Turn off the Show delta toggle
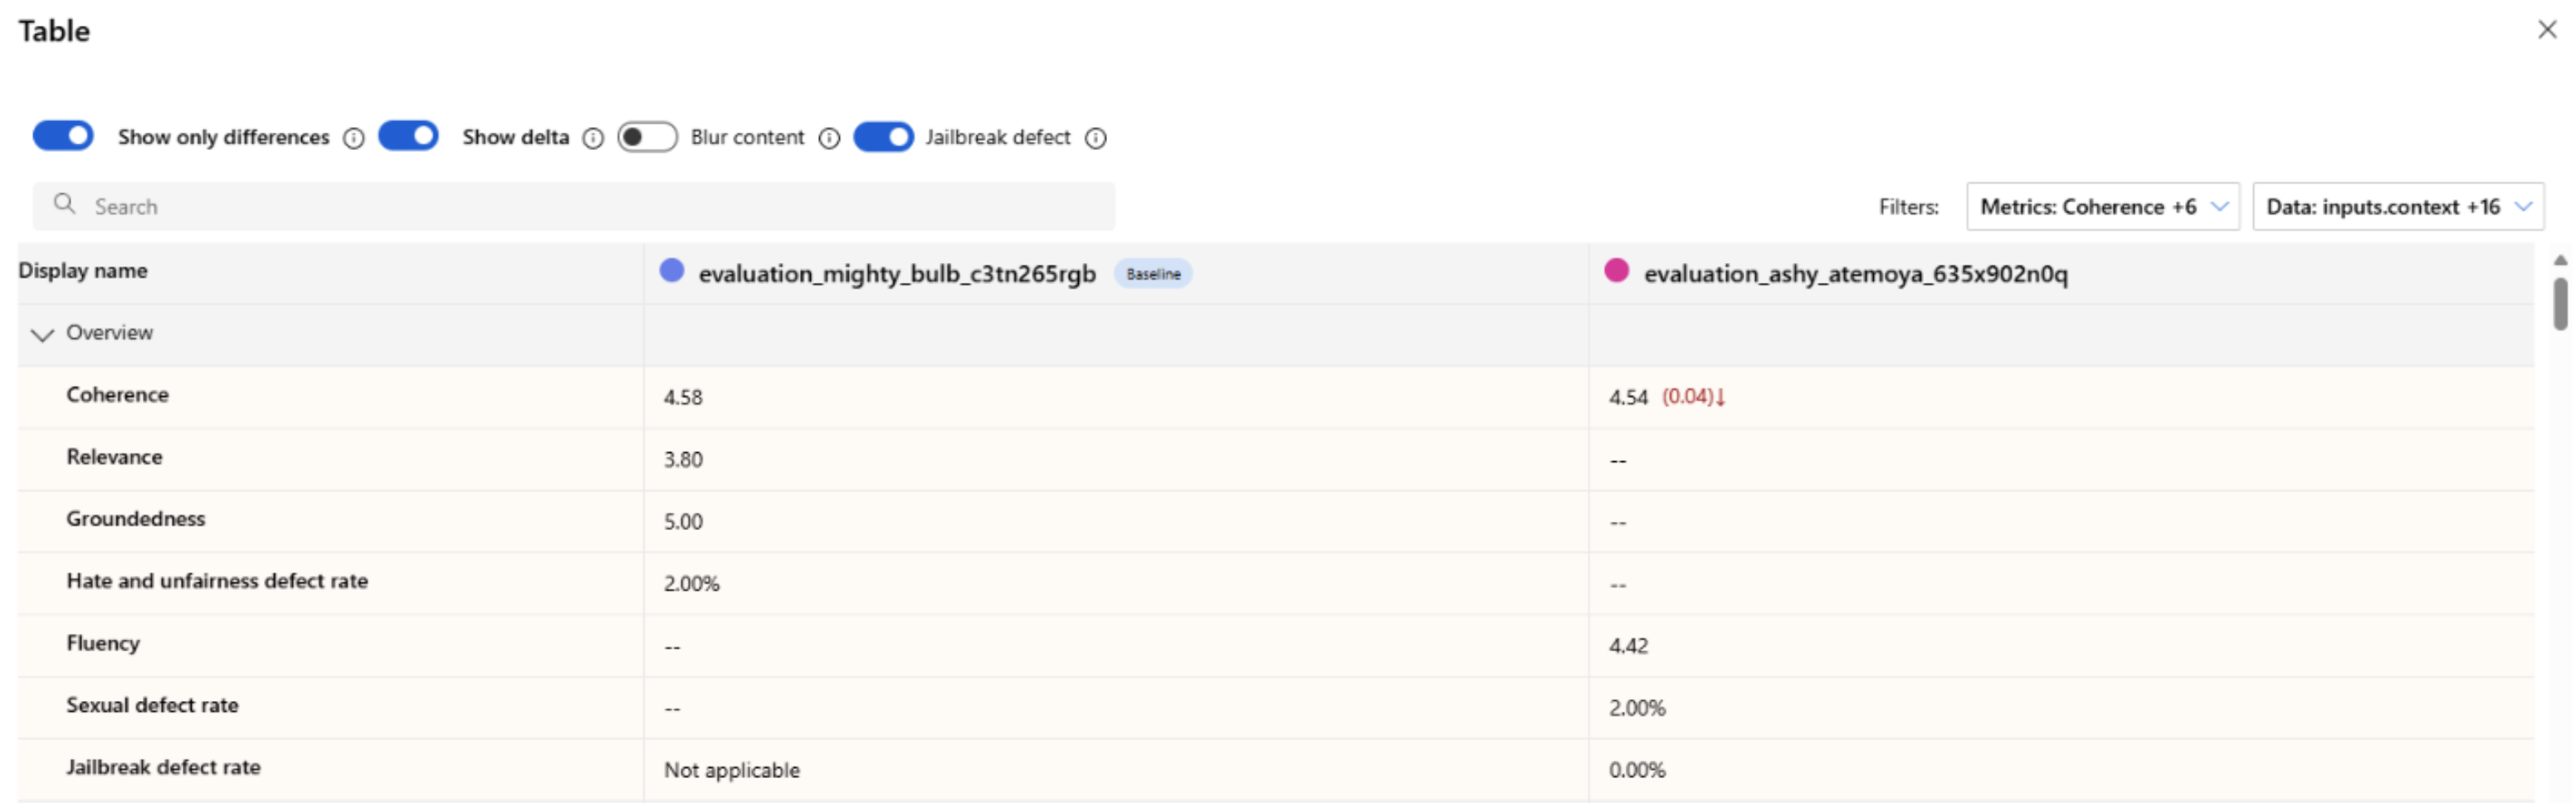Screen dimensions: 2576x803 point(408,136)
